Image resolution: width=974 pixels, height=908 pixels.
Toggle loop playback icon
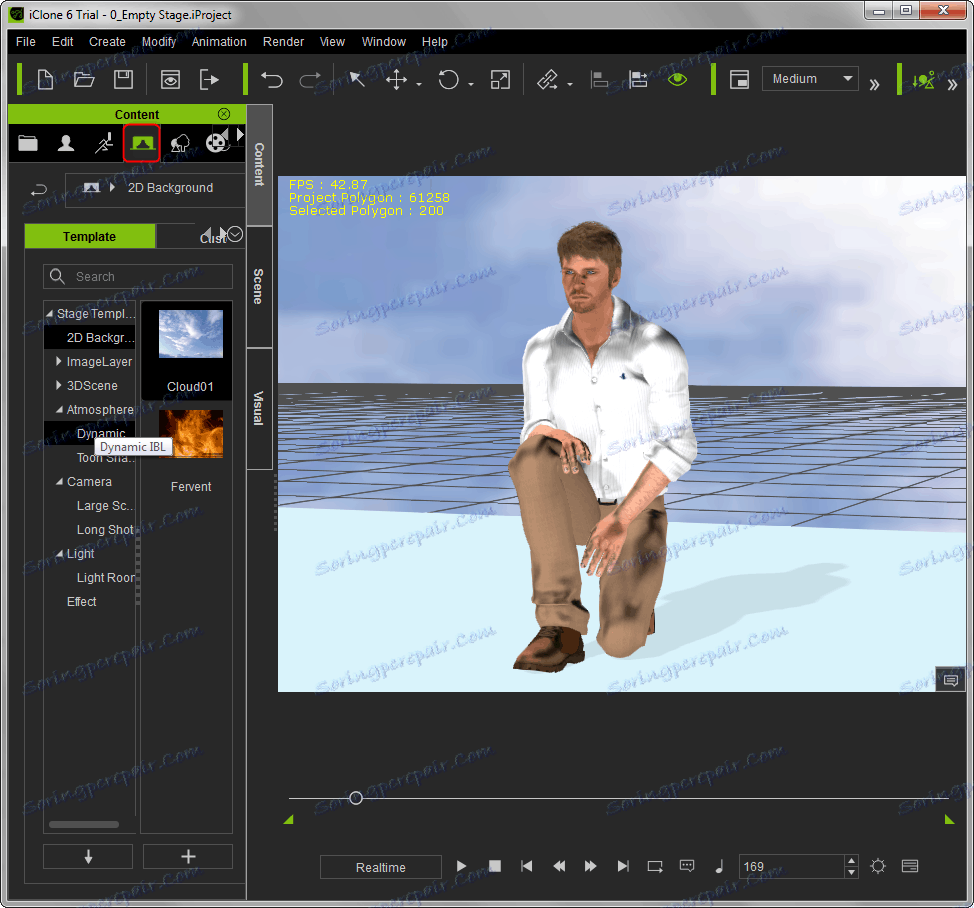[655, 866]
